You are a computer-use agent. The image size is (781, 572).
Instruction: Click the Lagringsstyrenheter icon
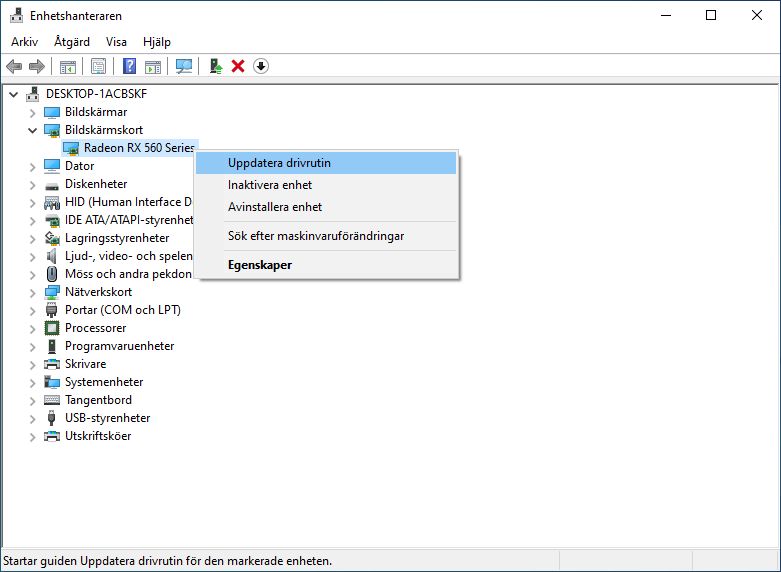[x=52, y=238]
